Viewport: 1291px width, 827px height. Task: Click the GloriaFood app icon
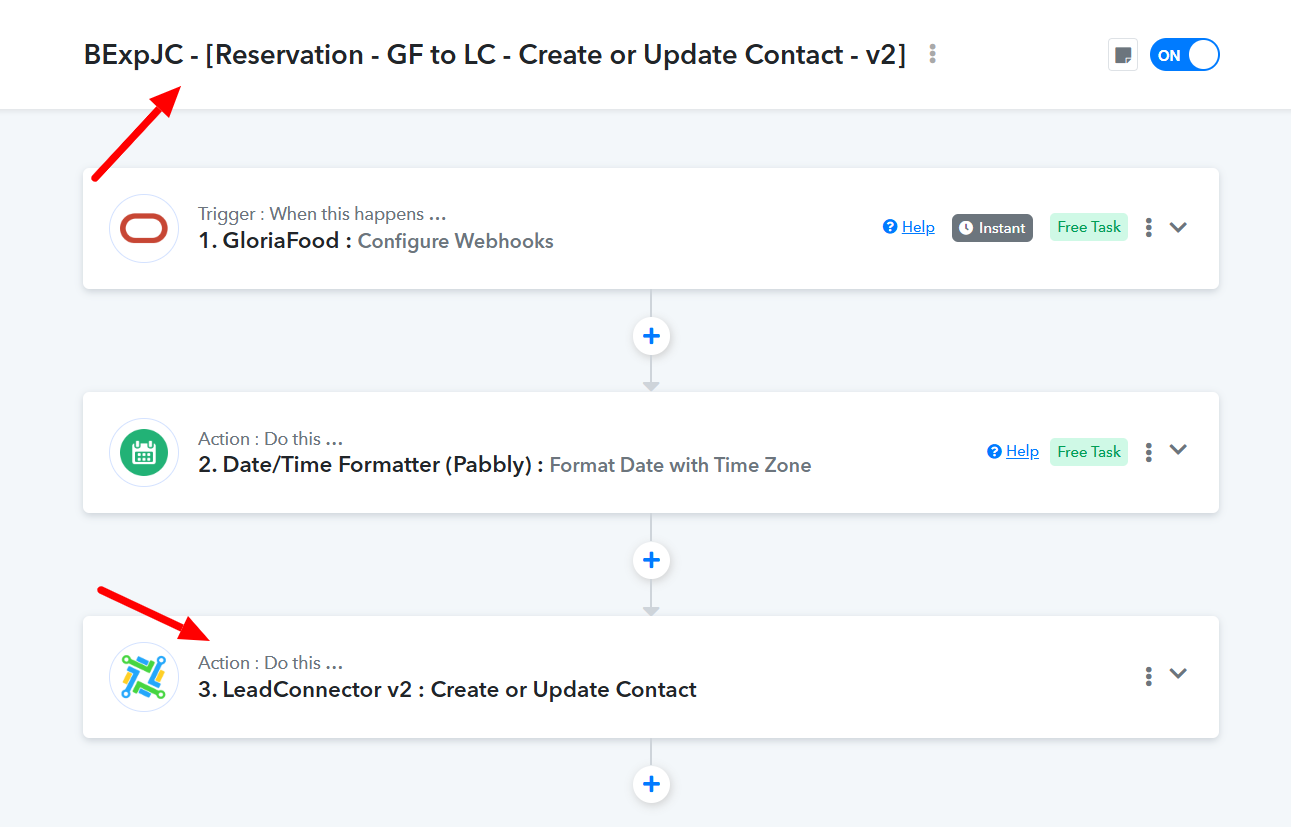(144, 229)
